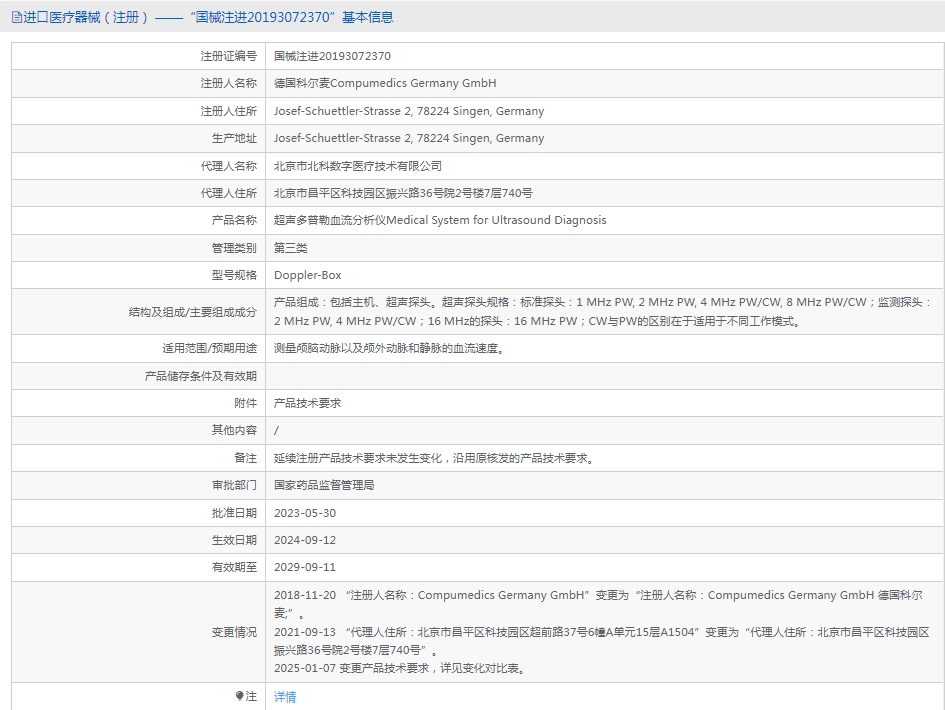Screen dimensions: 945x710
Task: Click the document icon in the page header
Action: pos(16,17)
